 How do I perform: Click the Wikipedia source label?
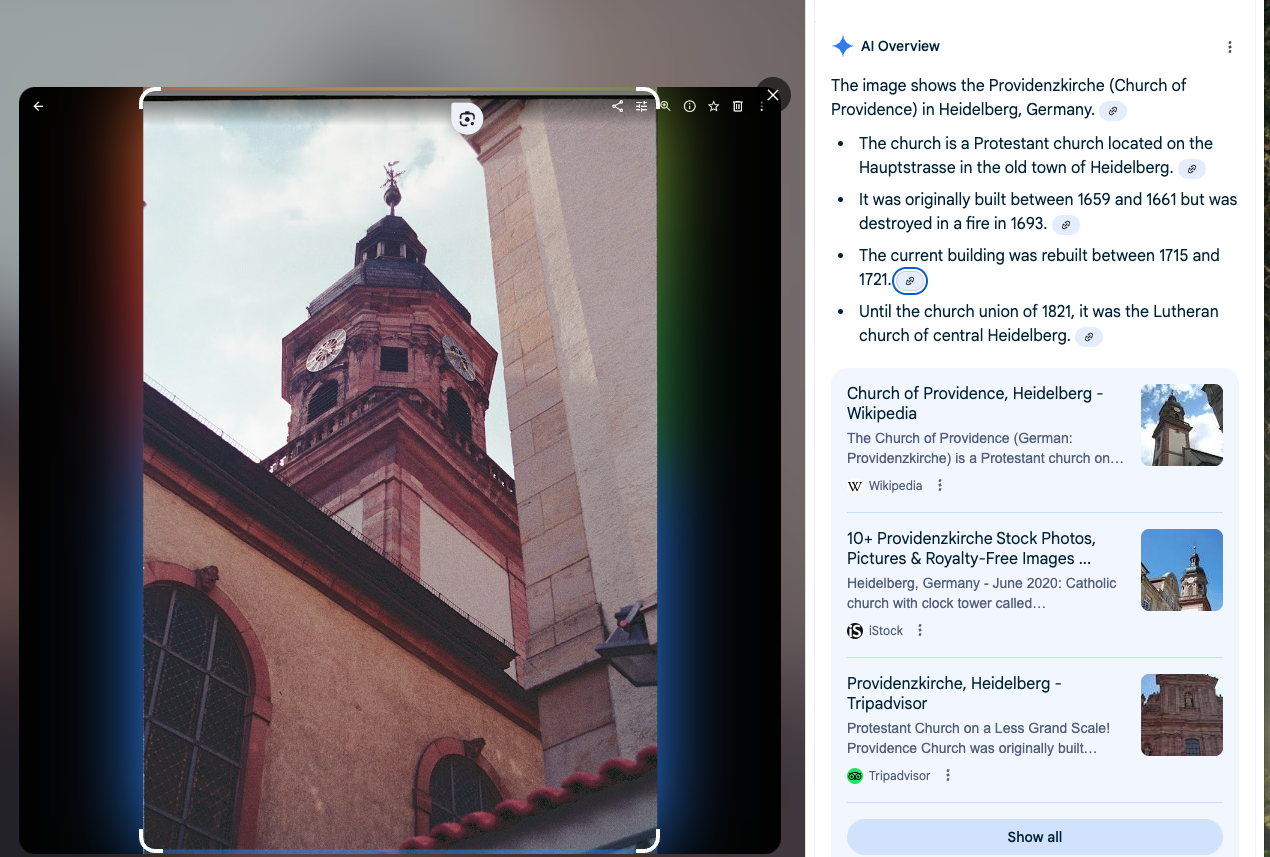coord(896,486)
